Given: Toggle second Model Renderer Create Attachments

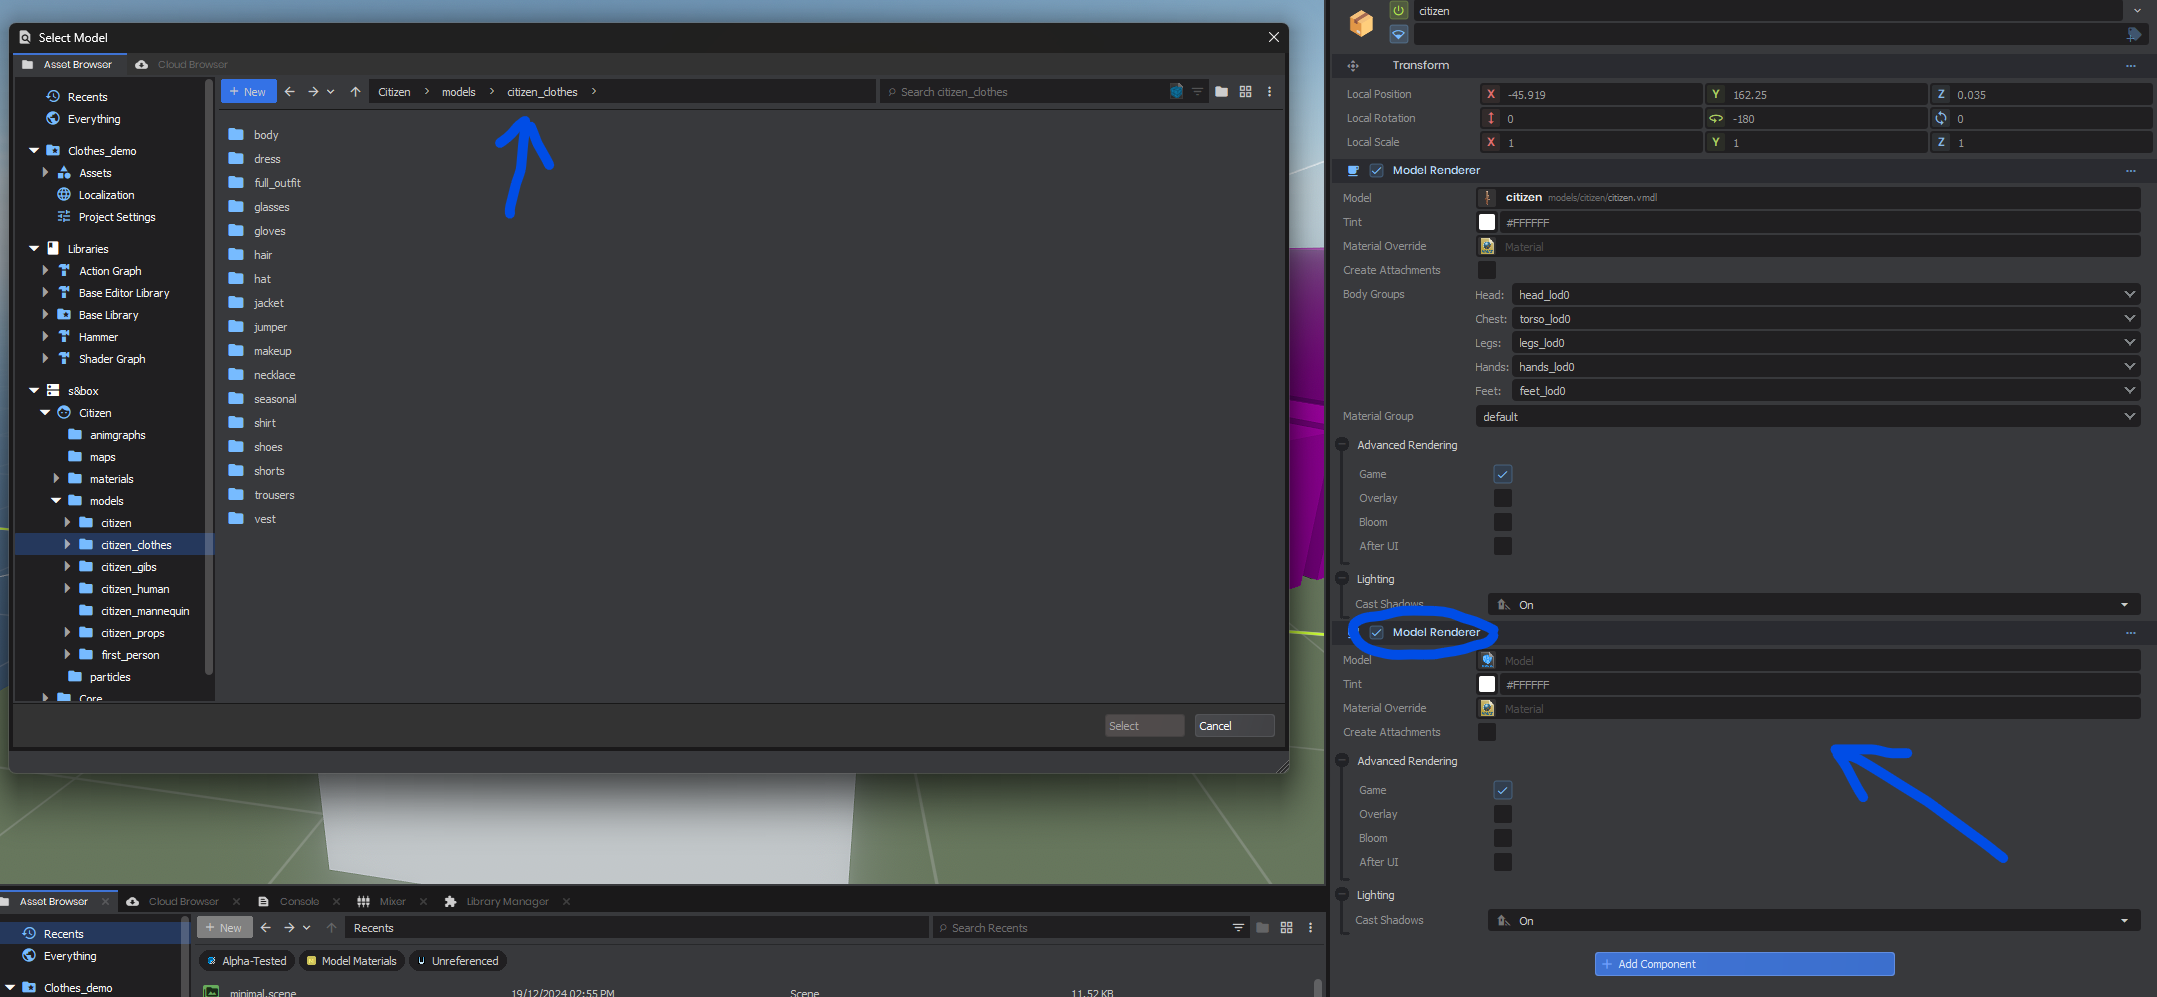Looking at the screenshot, I should tap(1487, 733).
